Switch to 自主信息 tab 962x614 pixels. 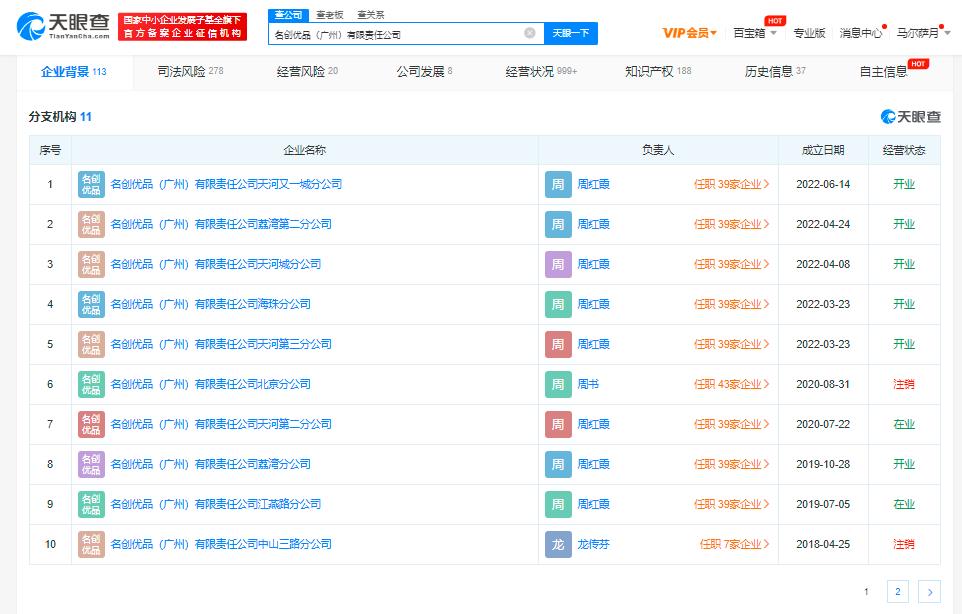point(883,72)
